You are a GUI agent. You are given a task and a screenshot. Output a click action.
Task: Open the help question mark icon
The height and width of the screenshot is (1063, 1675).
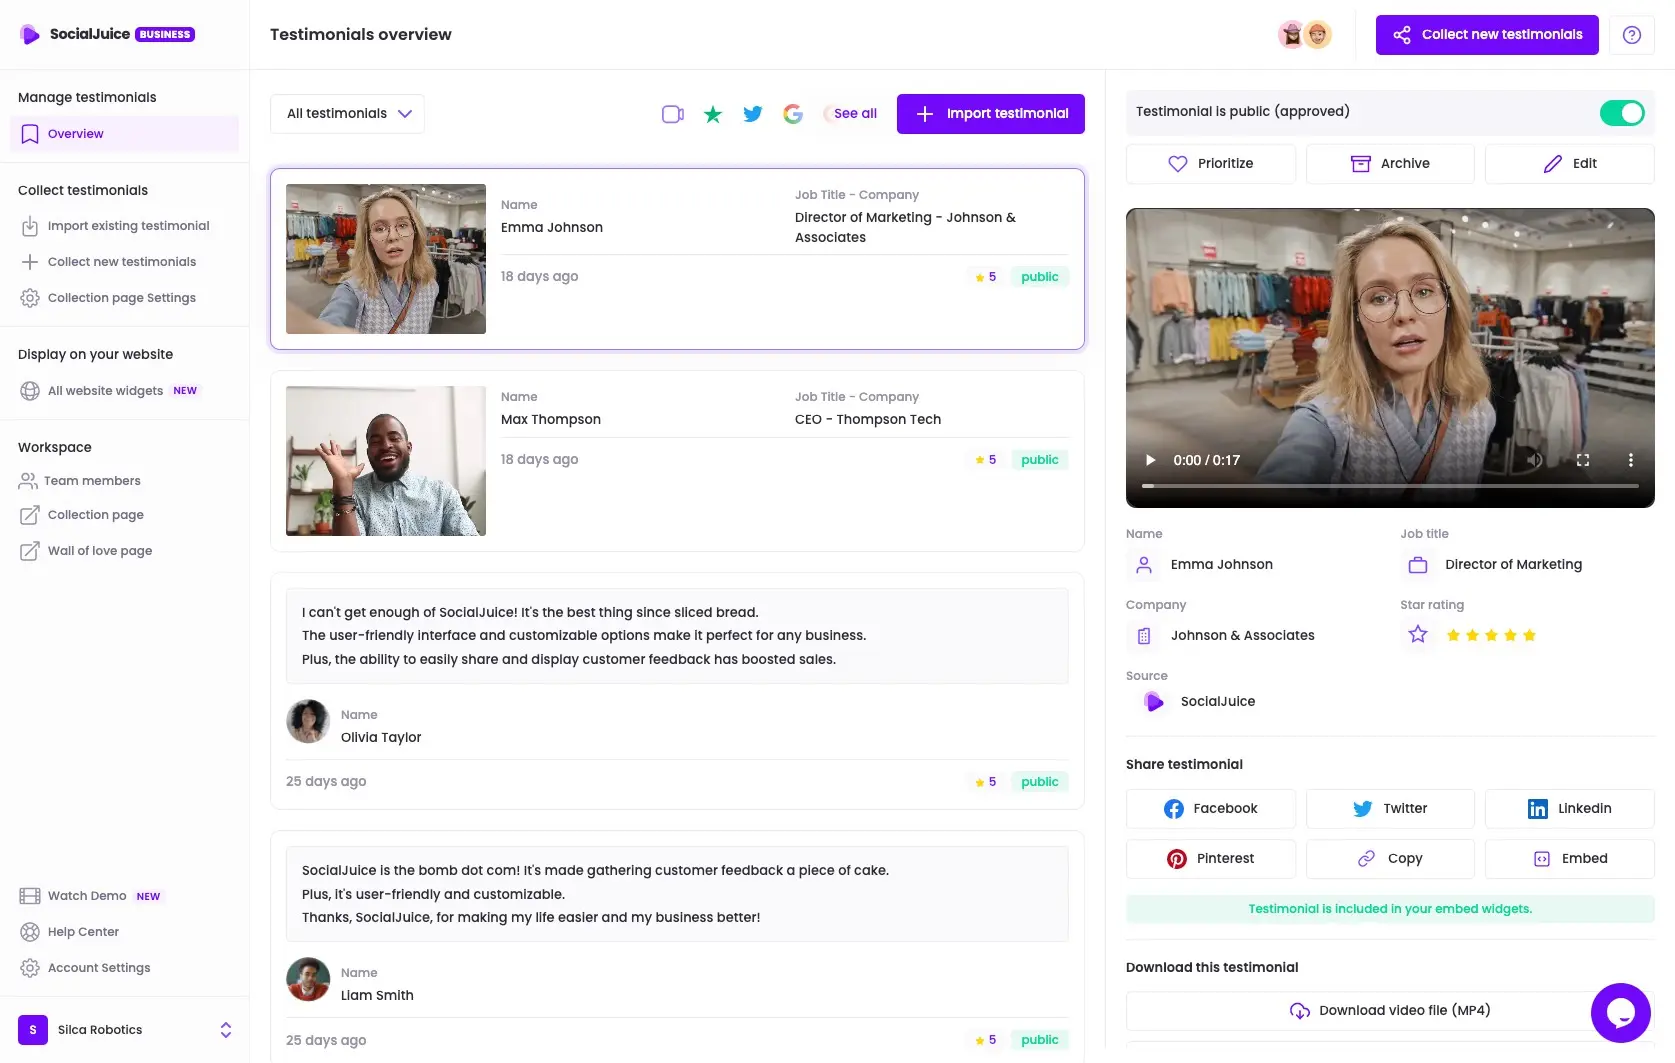(1632, 35)
